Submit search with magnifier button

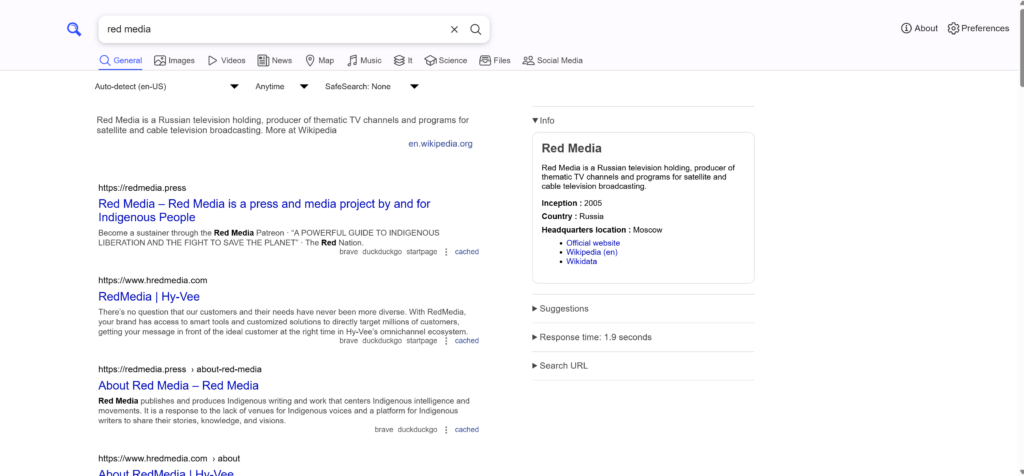click(476, 29)
